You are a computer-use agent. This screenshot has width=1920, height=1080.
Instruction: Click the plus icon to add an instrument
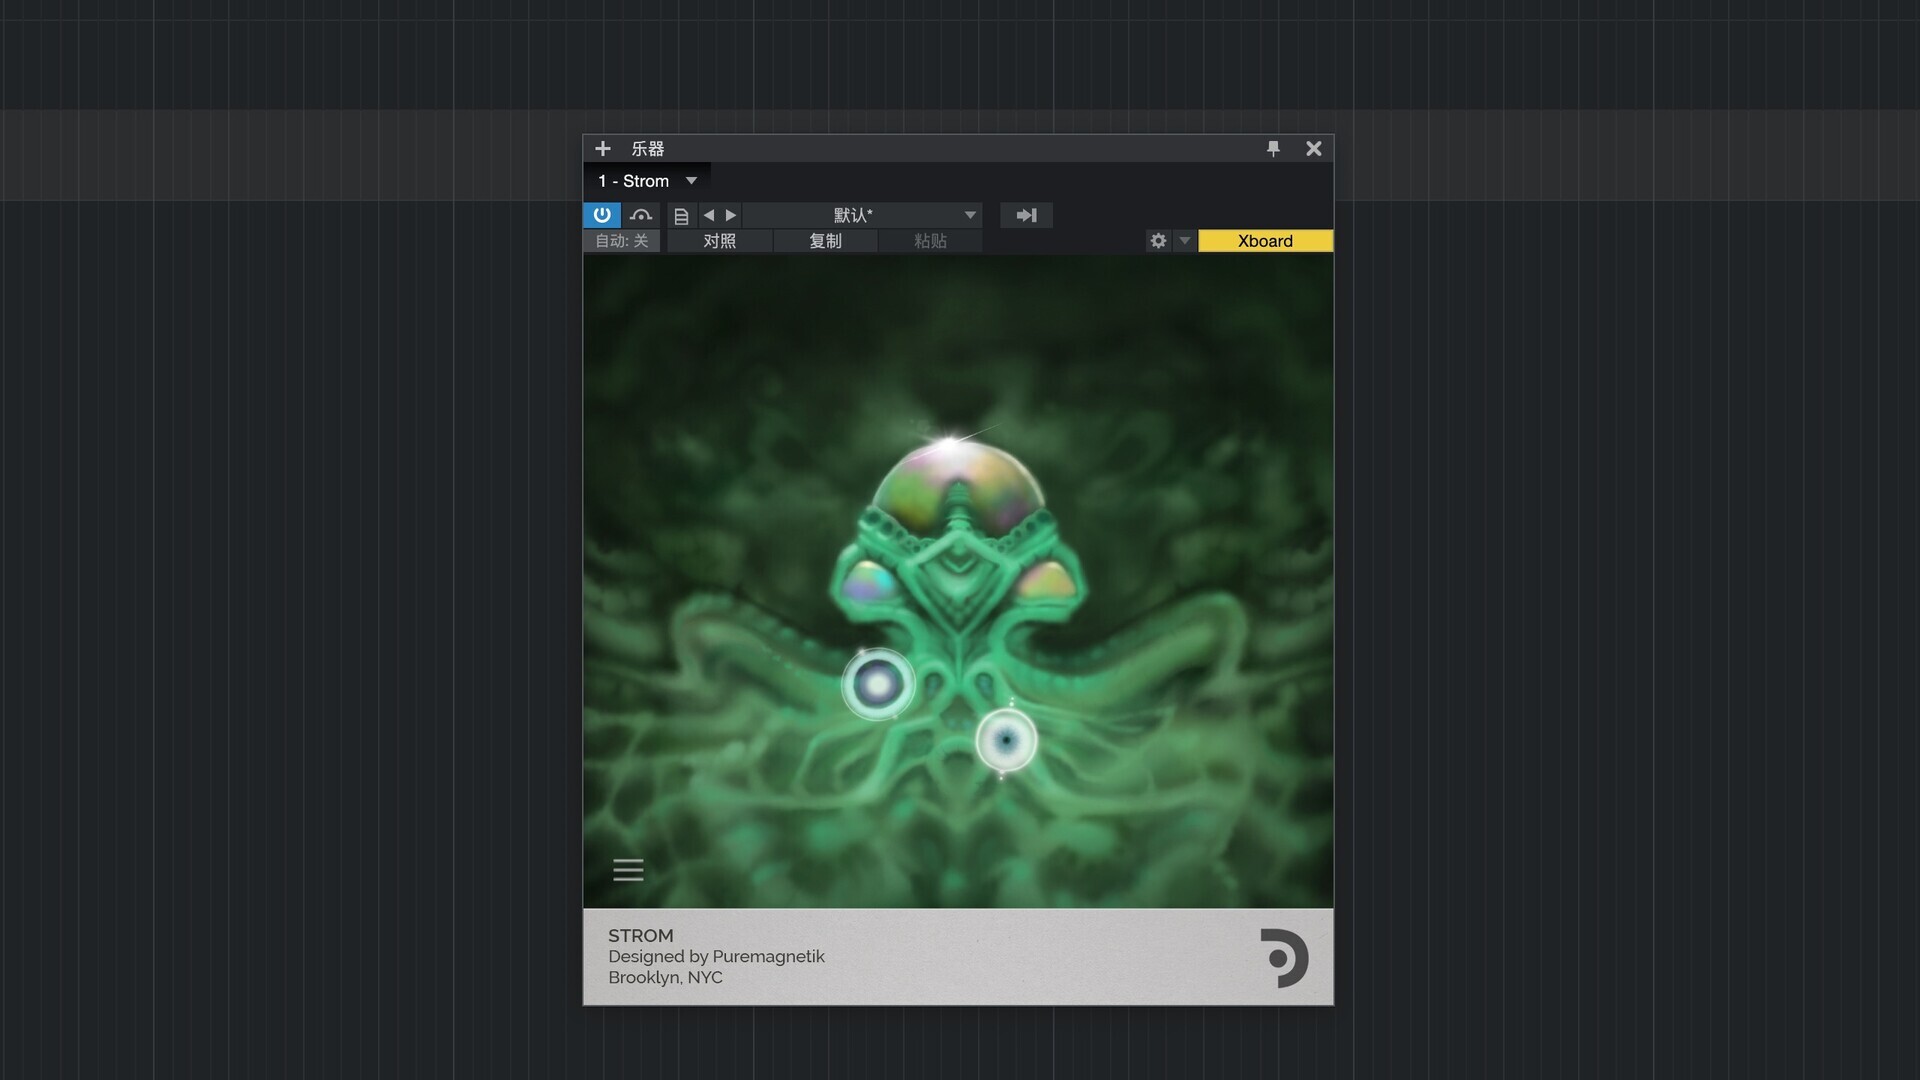[602, 149]
